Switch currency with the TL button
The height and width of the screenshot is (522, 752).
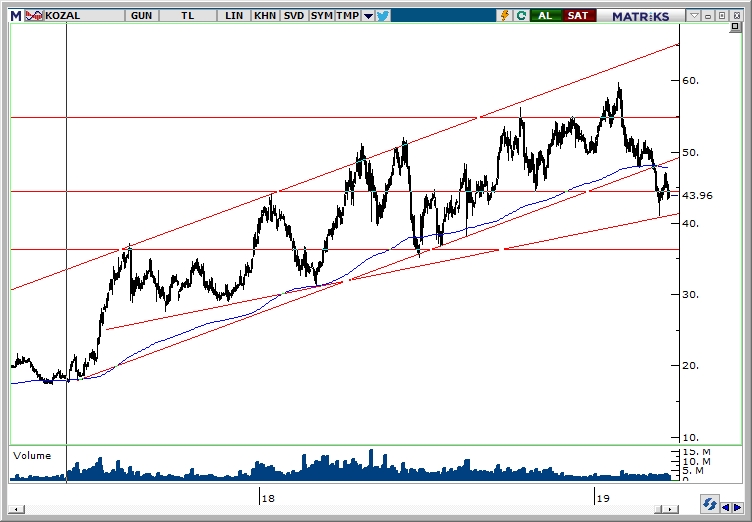[x=188, y=16]
